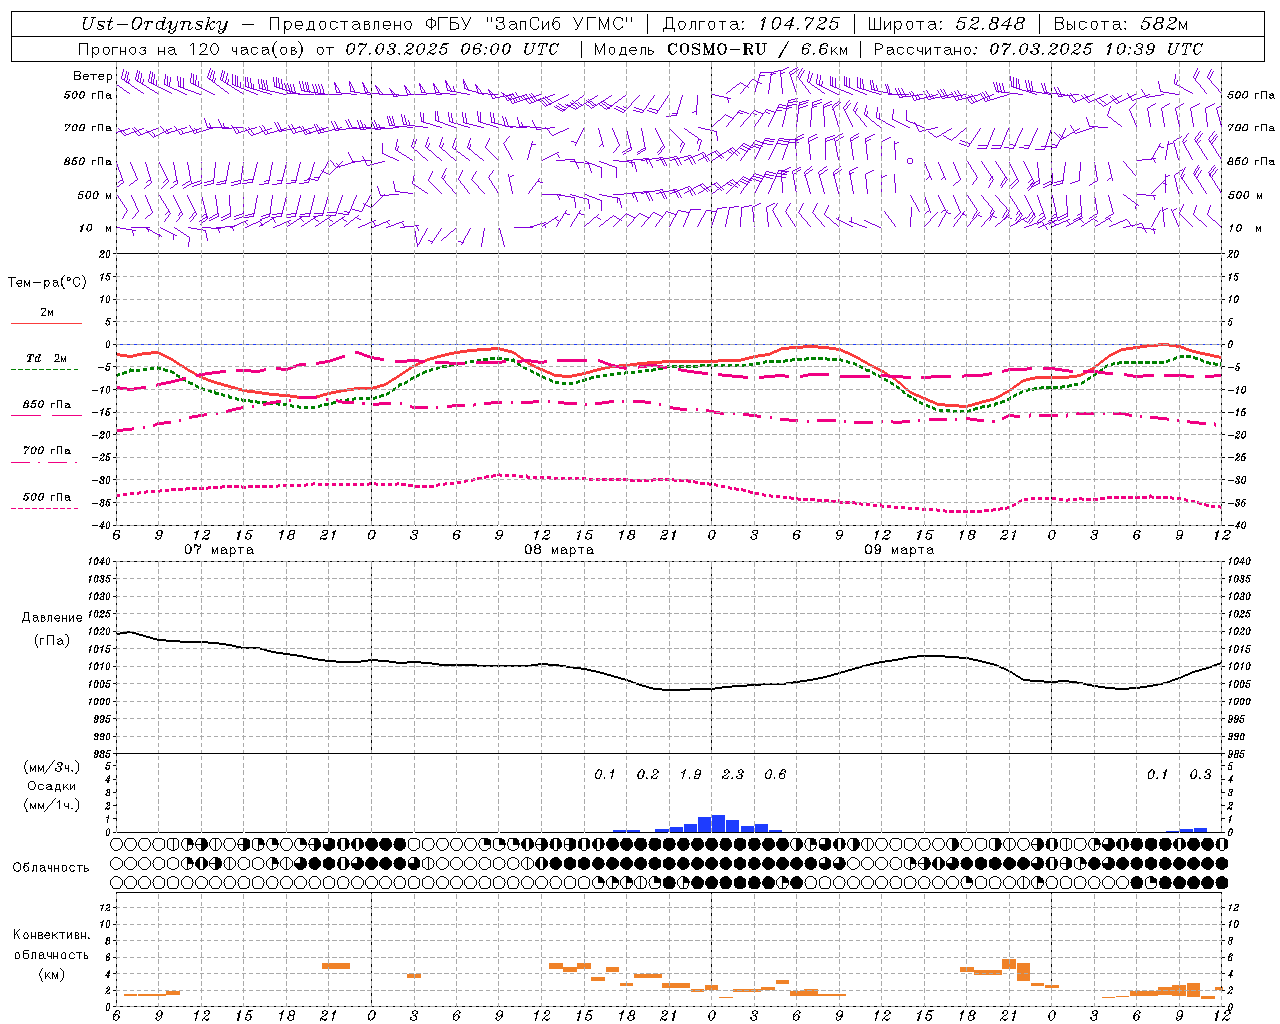Image resolution: width=1280 pixels, height=1024 pixels.
Task: Click the date label 08 марта
Action: point(559,550)
